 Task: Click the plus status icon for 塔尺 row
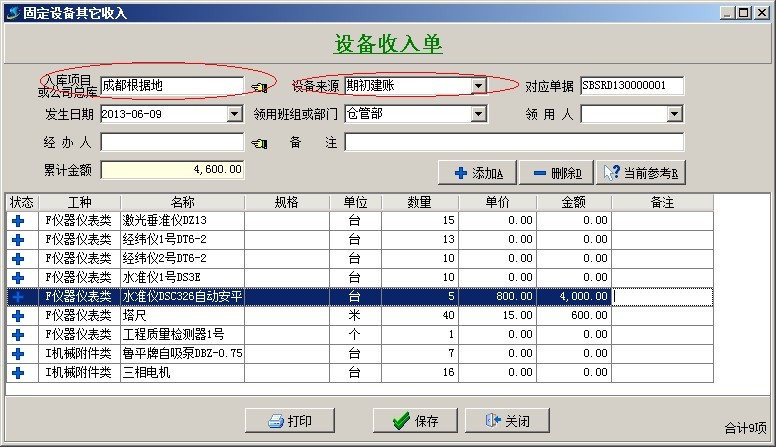[x=18, y=315]
